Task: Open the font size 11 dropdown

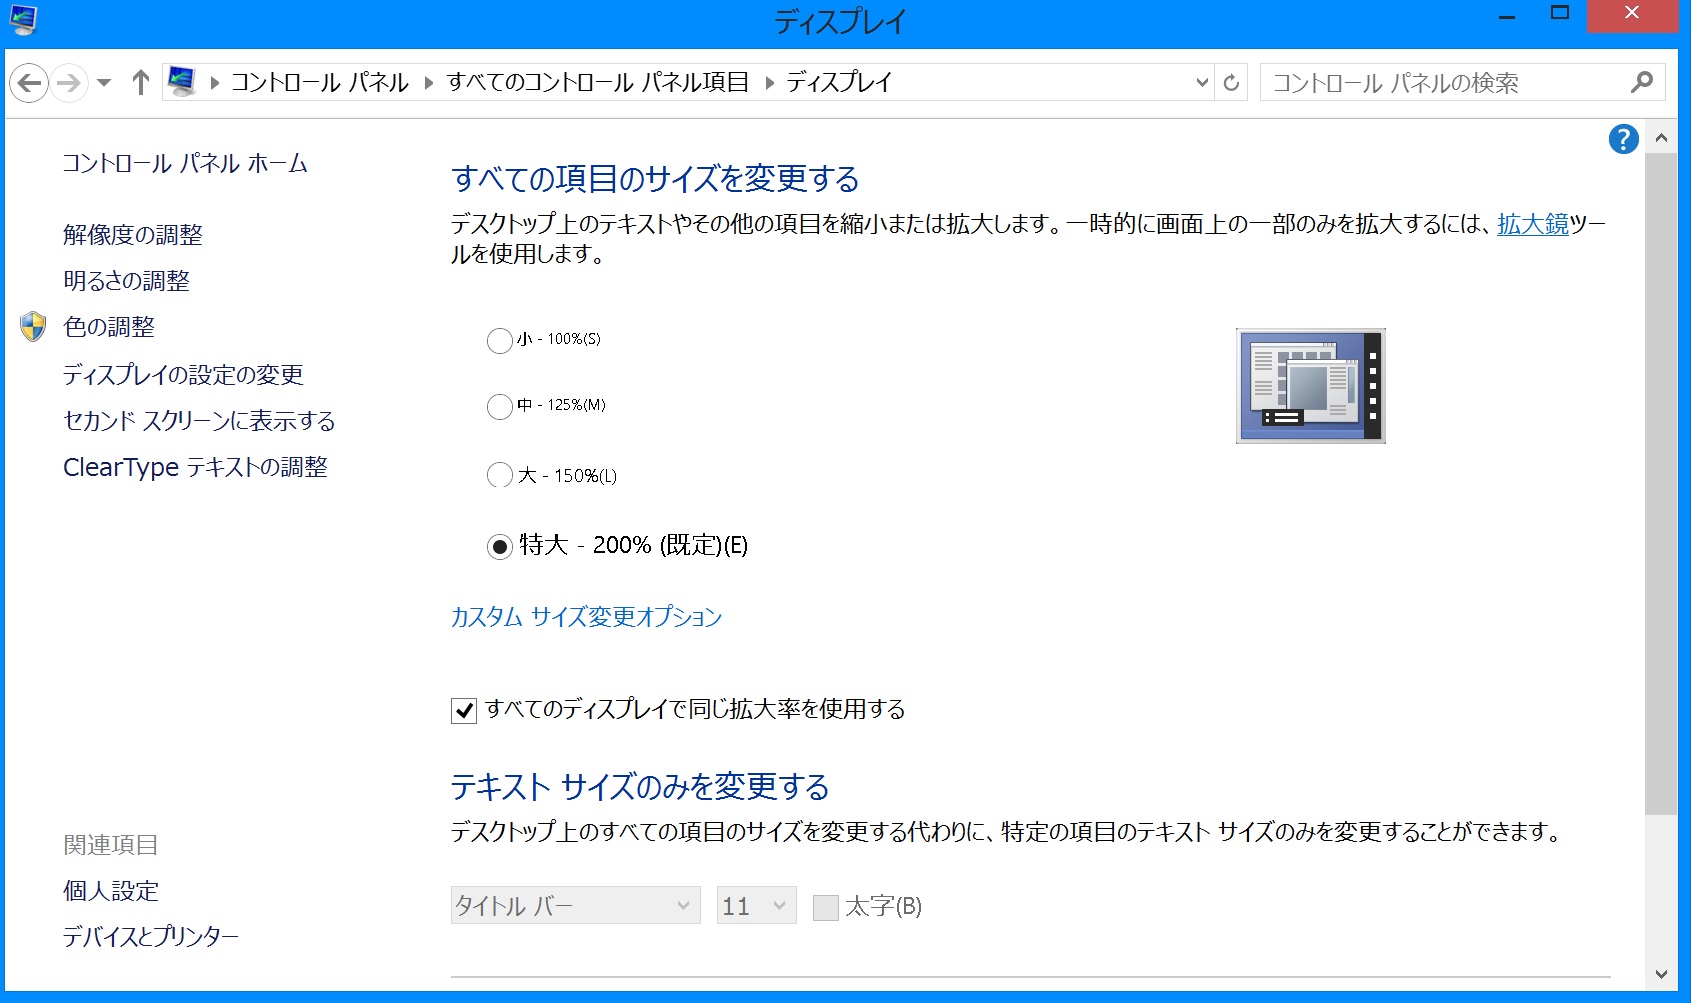Action: pos(756,905)
